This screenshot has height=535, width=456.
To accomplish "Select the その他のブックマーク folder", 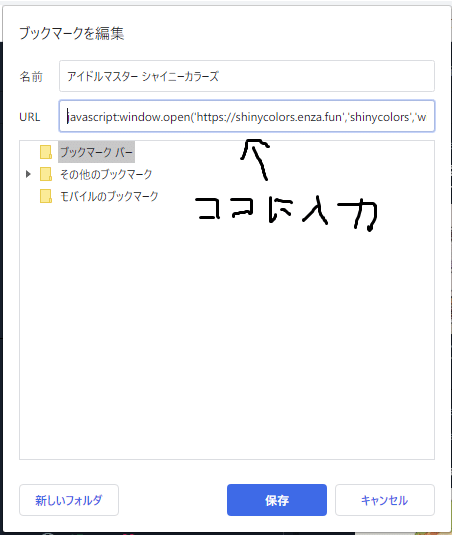I will [x=106, y=174].
